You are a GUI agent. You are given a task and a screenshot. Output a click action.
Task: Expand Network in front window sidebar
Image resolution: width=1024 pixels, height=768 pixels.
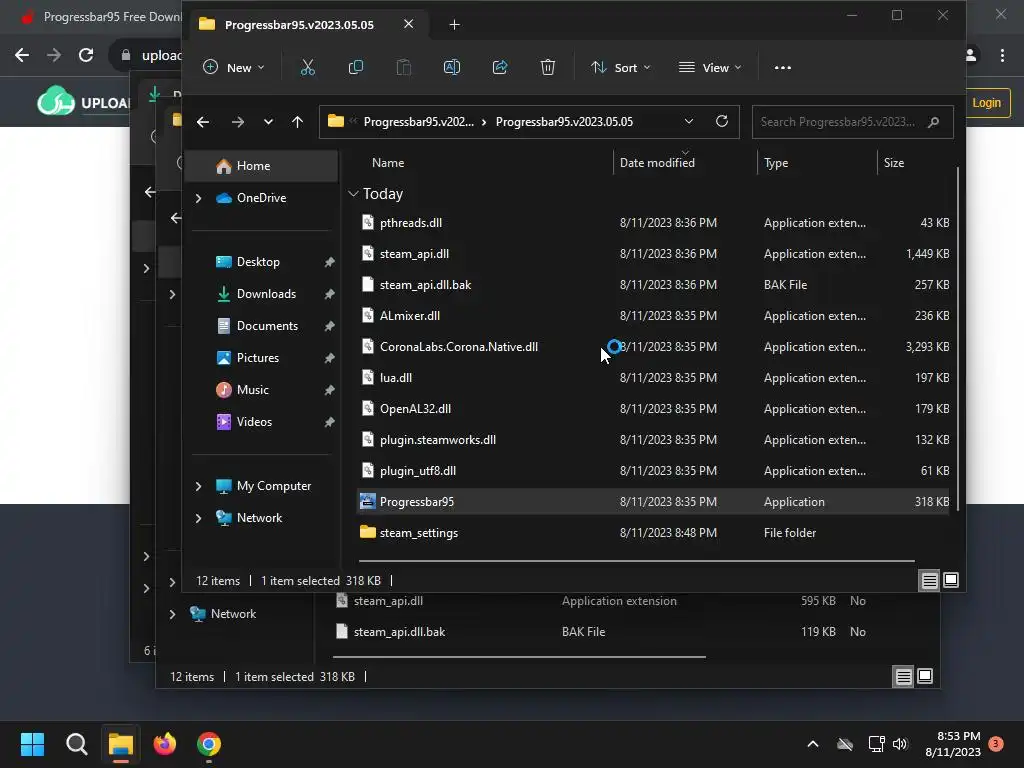199,518
